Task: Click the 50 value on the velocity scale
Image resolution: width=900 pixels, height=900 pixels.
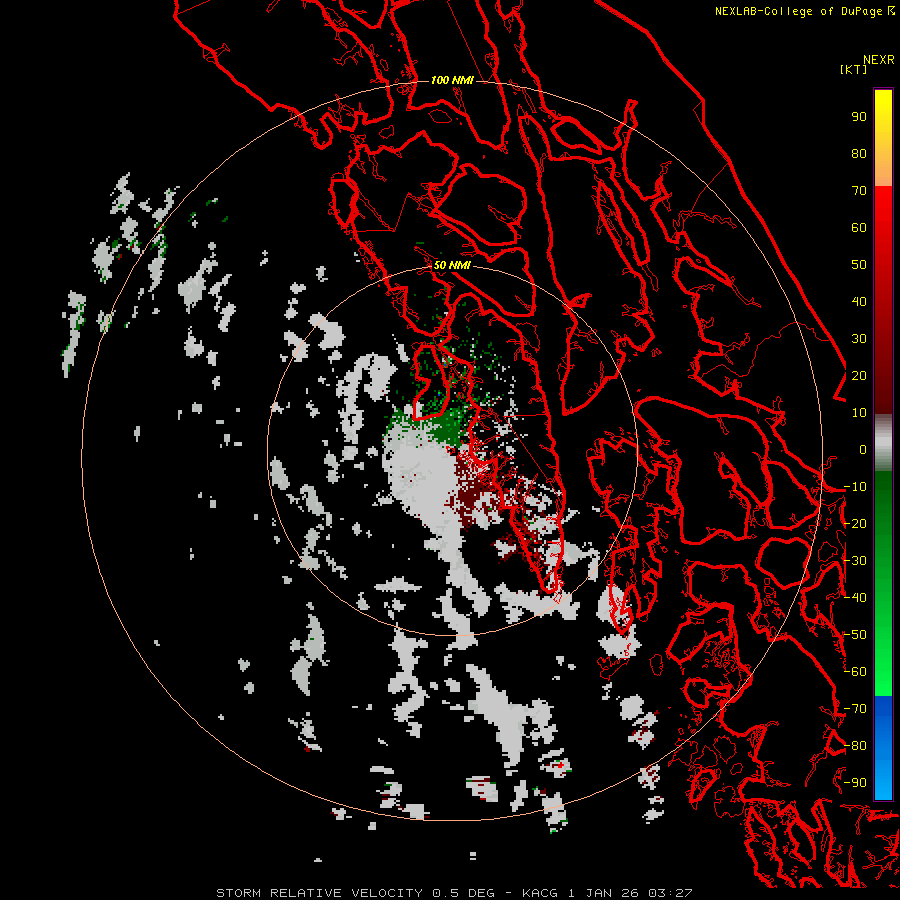Action: coord(859,265)
